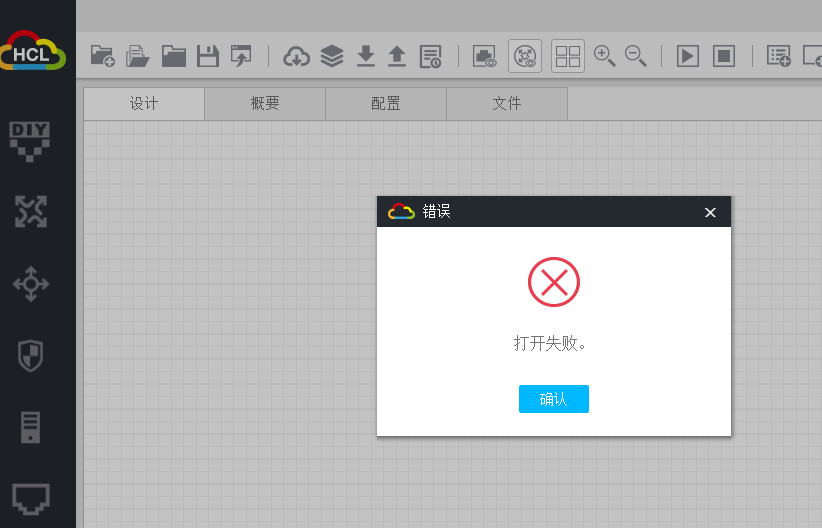
Task: Open the Ethernet port sidebar category
Action: 31,498
